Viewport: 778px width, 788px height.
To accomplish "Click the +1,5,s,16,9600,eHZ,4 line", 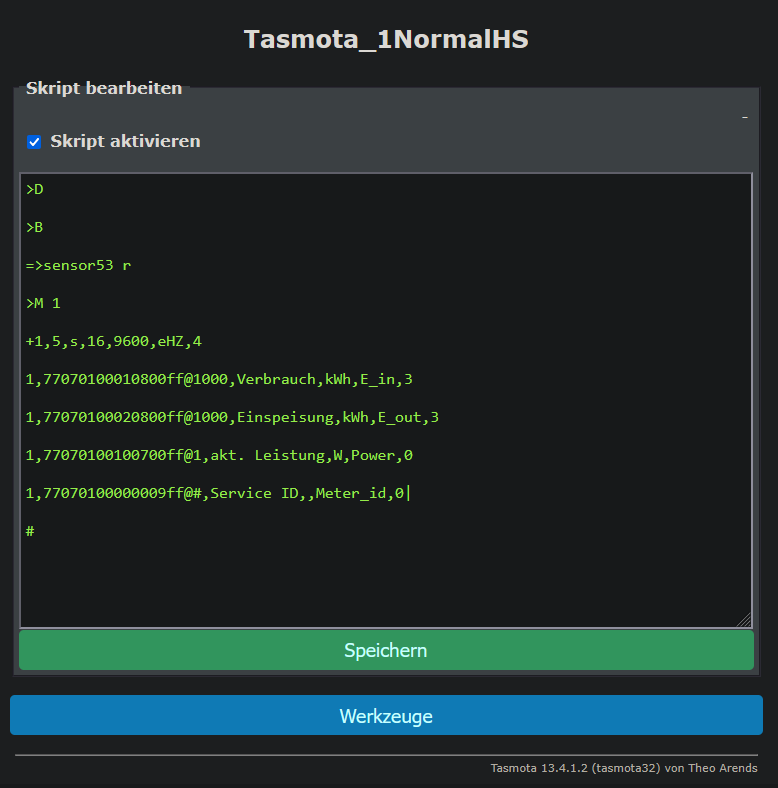I will 114,342.
